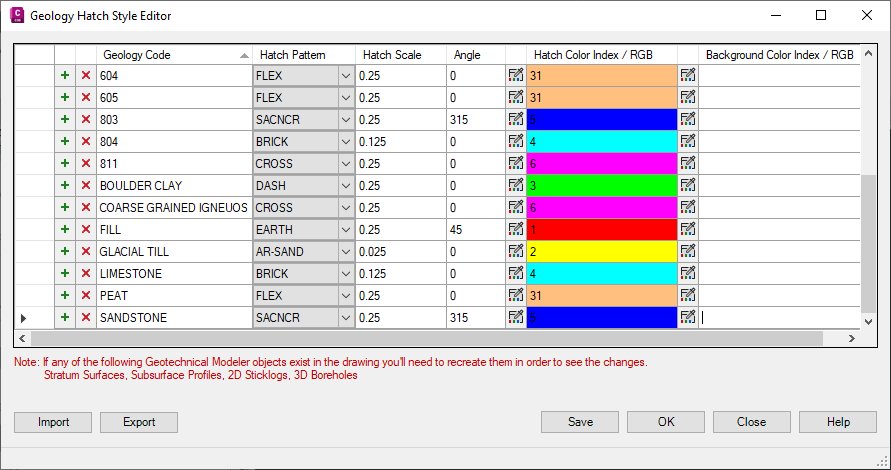Open Help for the editor

(x=838, y=422)
